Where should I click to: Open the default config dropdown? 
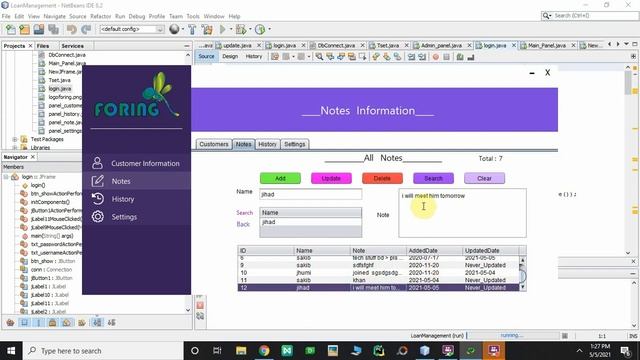coord(131,29)
